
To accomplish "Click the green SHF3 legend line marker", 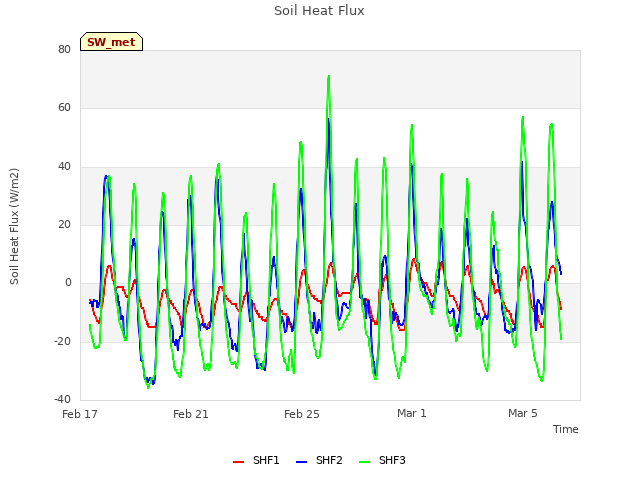I will pos(364,462).
